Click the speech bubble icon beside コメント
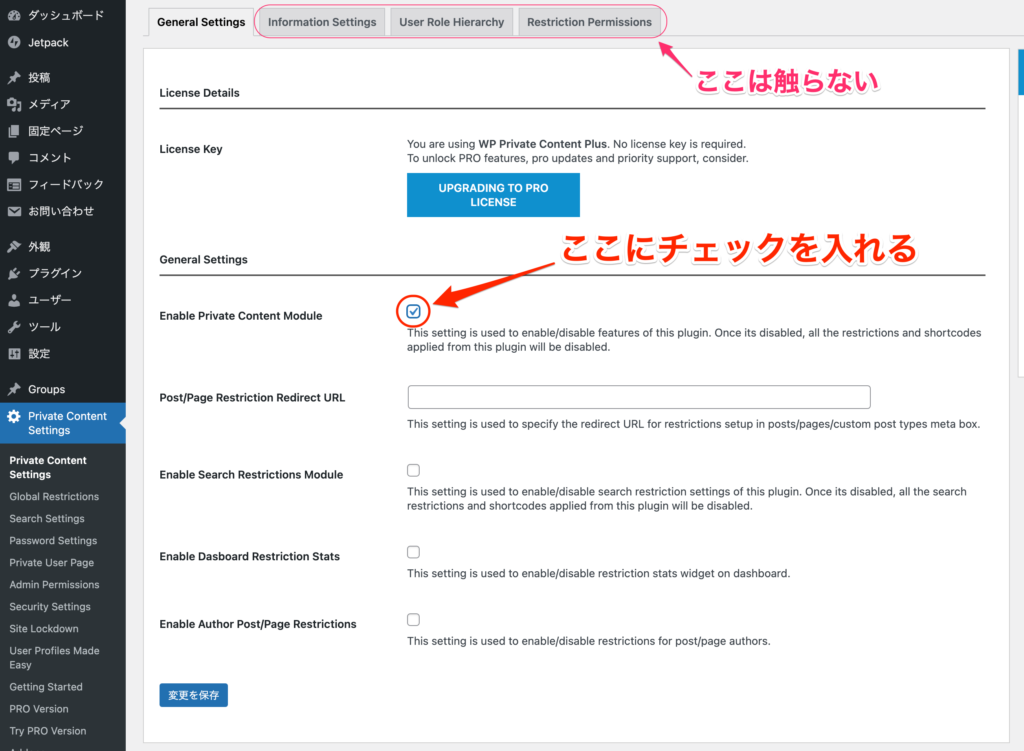 coord(14,157)
